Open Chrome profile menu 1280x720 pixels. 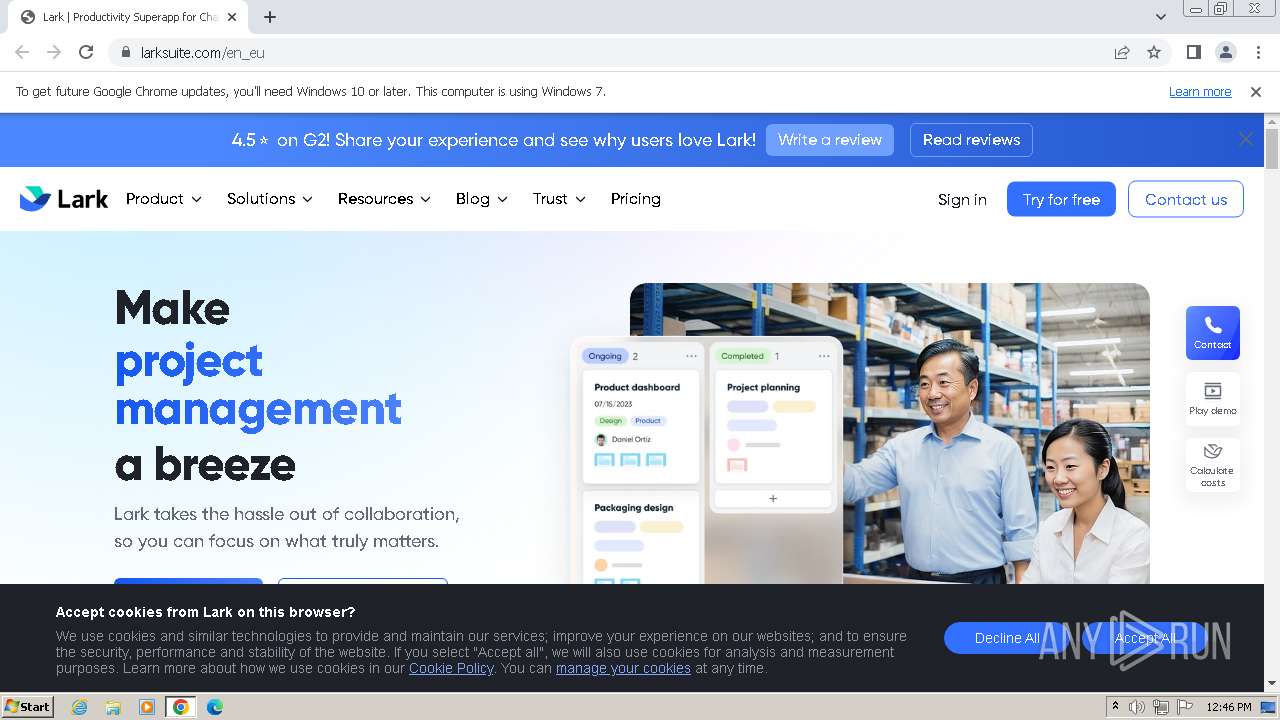[x=1225, y=52]
